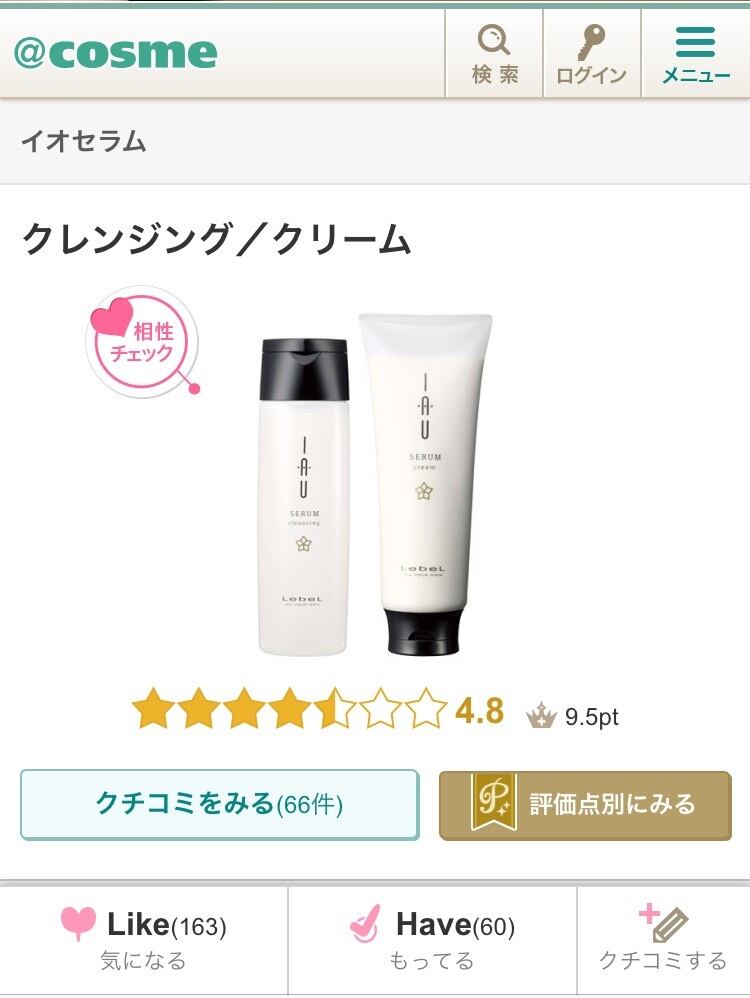Click the crown ranking icon
Image resolution: width=750 pixels, height=998 pixels.
tap(541, 715)
